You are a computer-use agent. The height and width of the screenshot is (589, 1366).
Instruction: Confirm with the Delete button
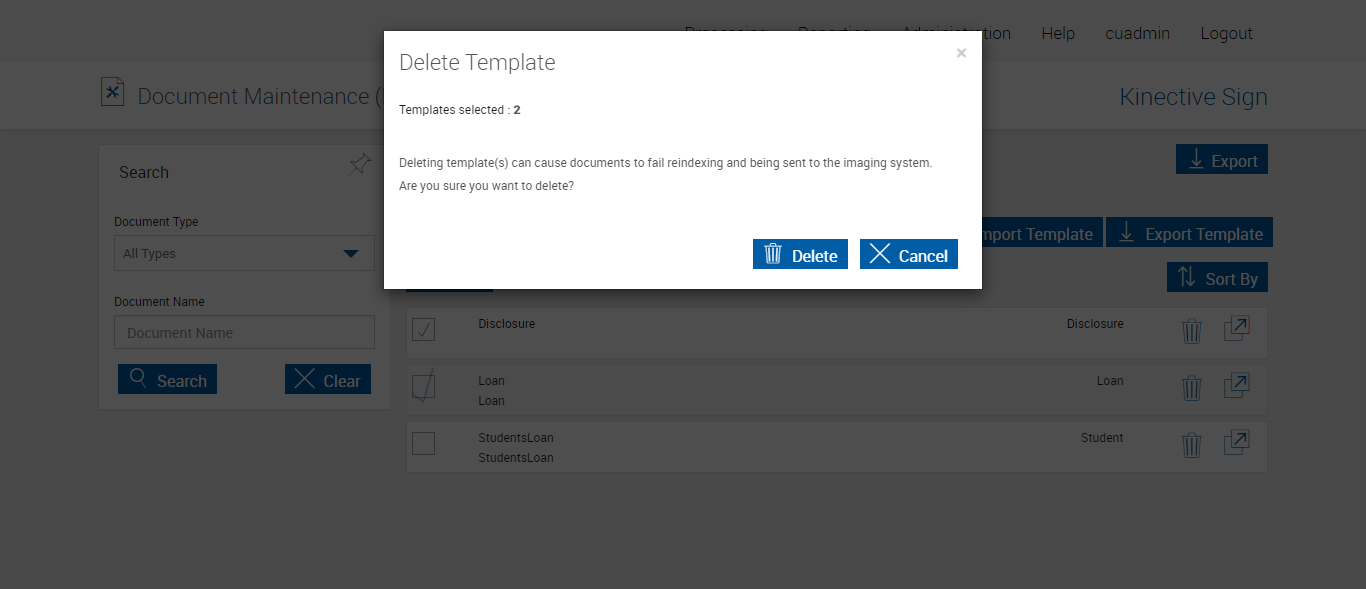tap(800, 255)
